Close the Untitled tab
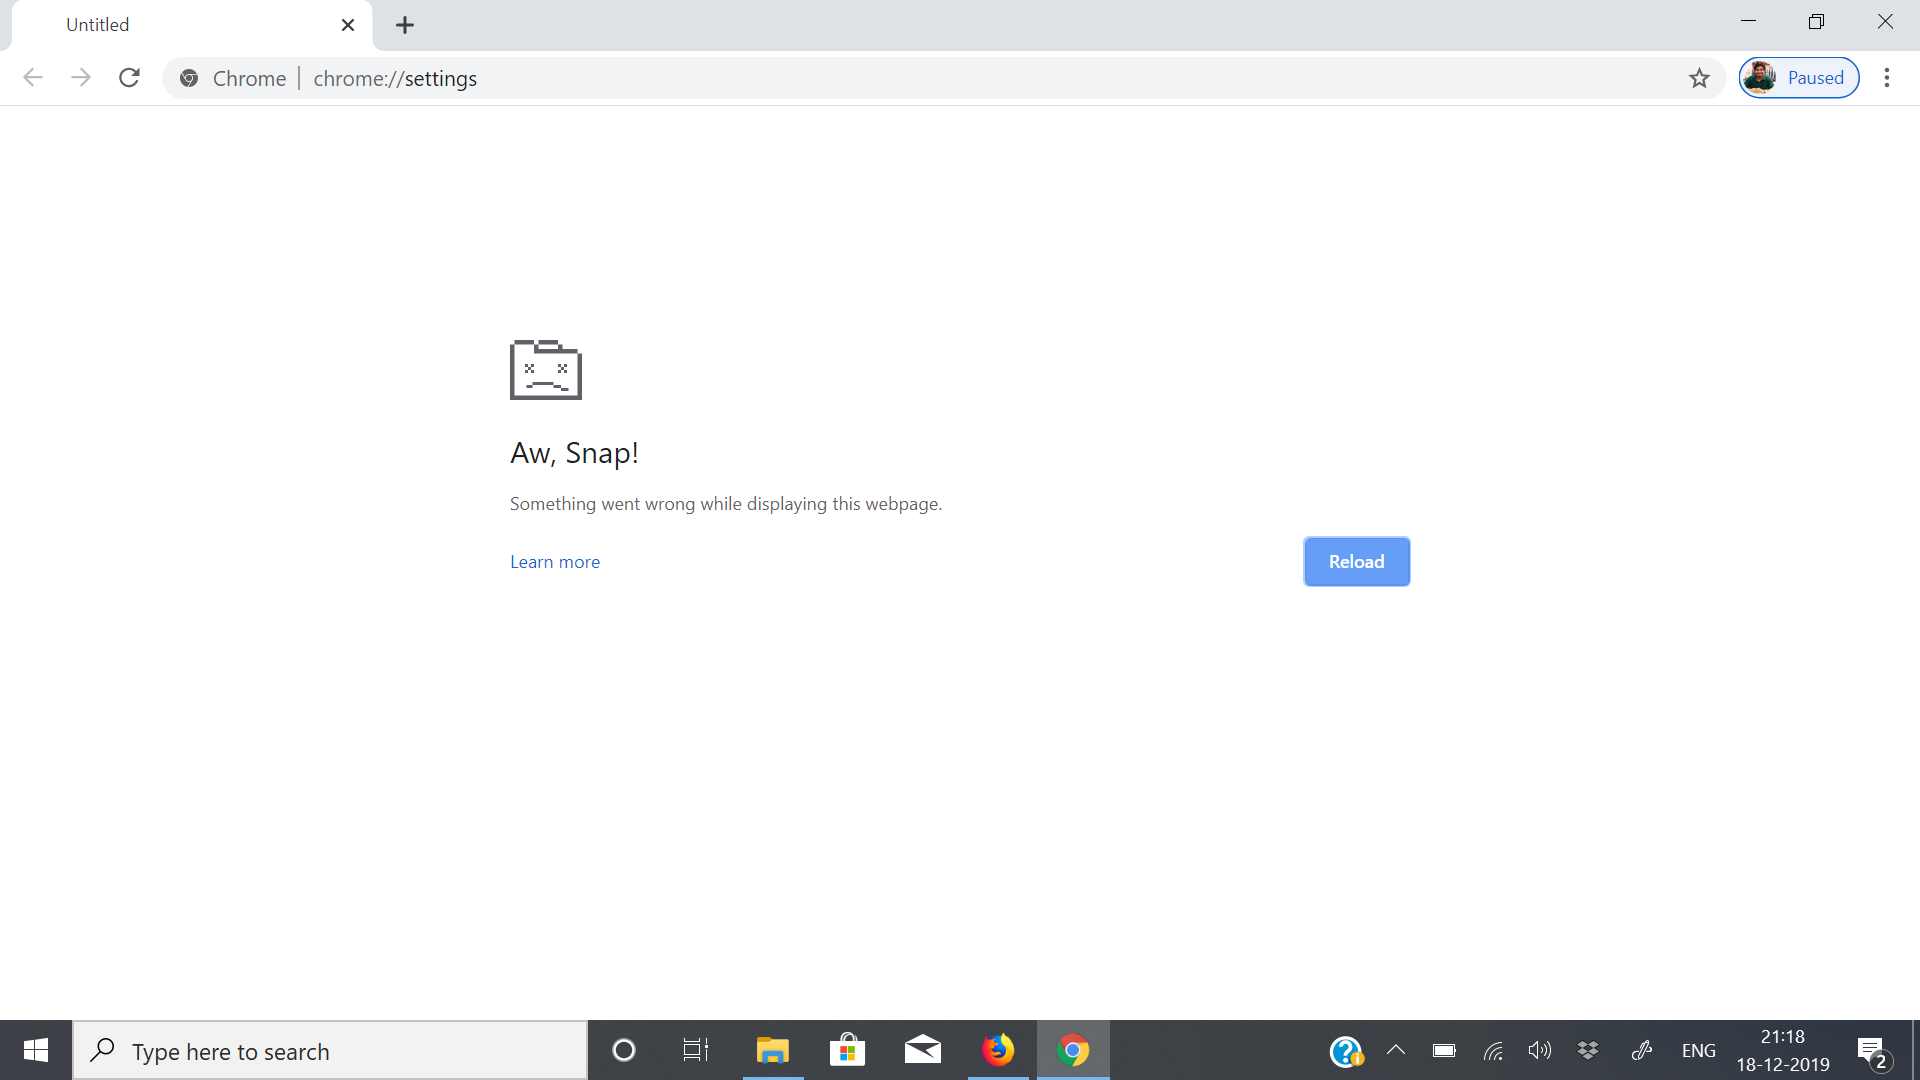Viewport: 1920px width, 1080px height. (347, 25)
